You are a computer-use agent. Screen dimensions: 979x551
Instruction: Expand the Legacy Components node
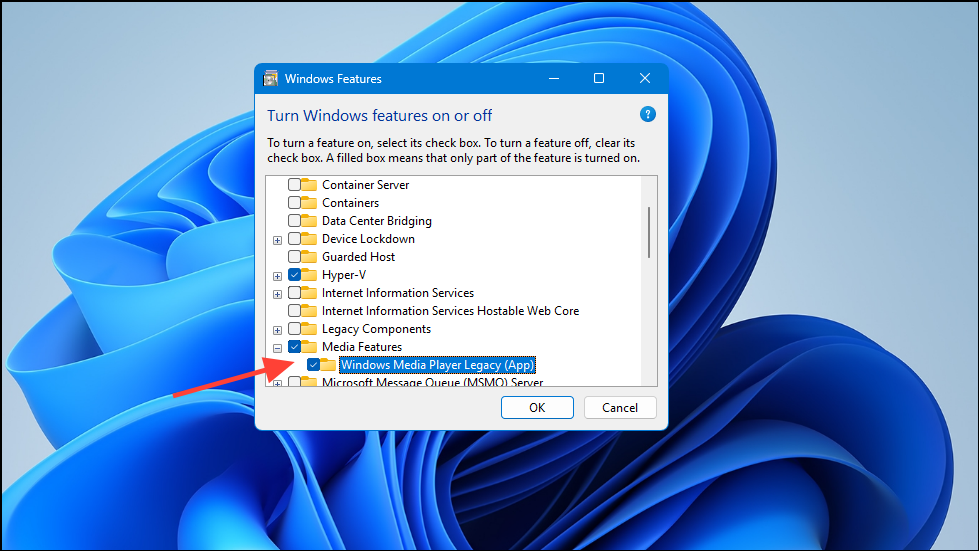(277, 330)
